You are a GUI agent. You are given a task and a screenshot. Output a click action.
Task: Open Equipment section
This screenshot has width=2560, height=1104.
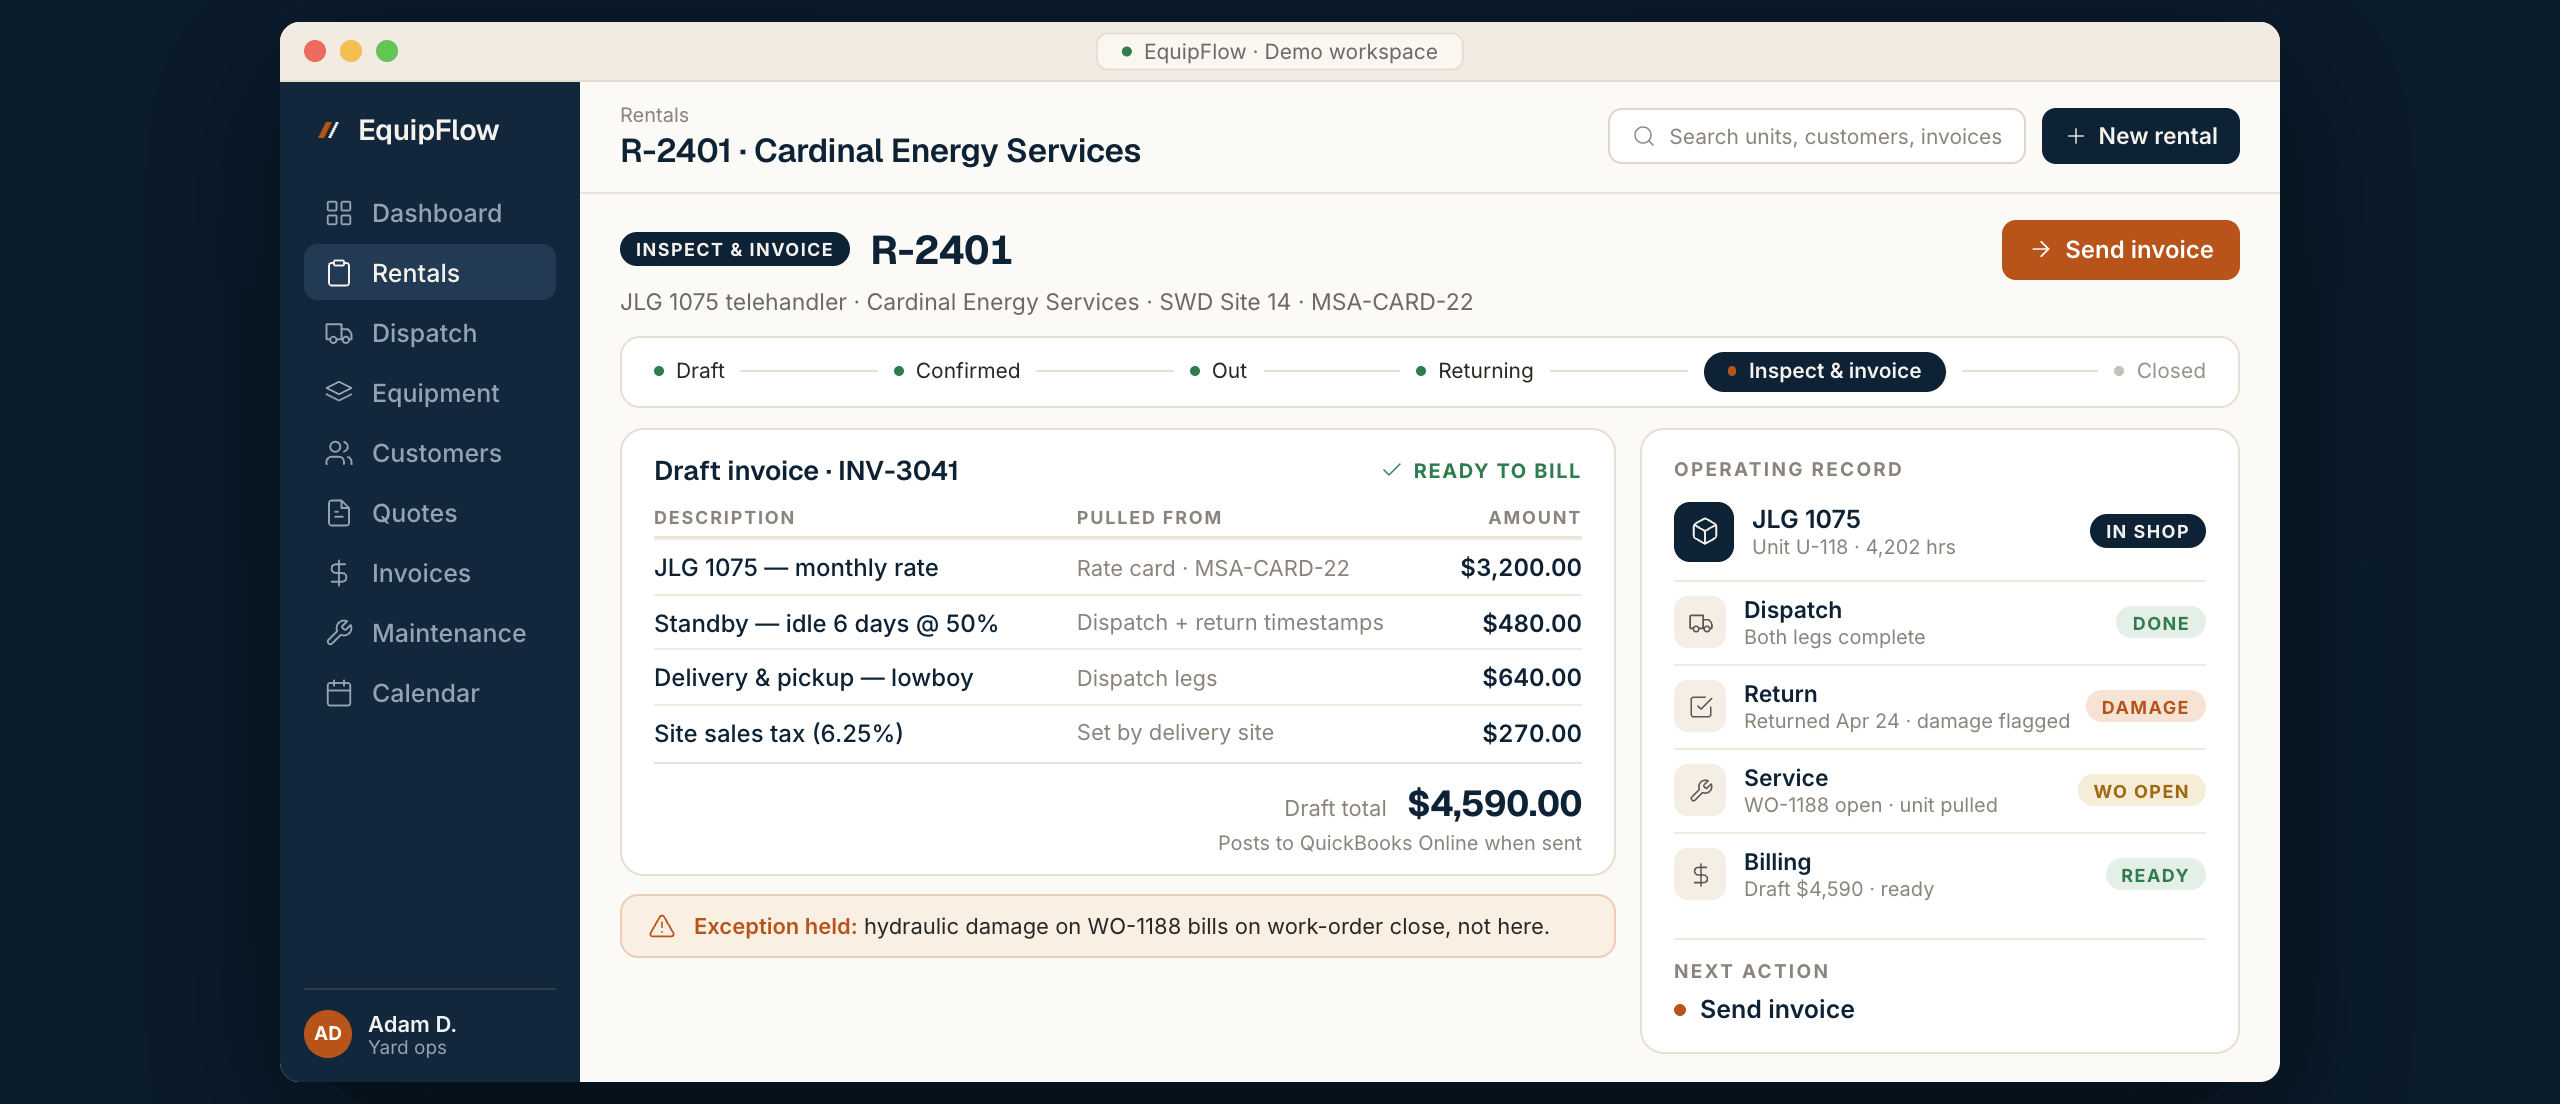430,393
